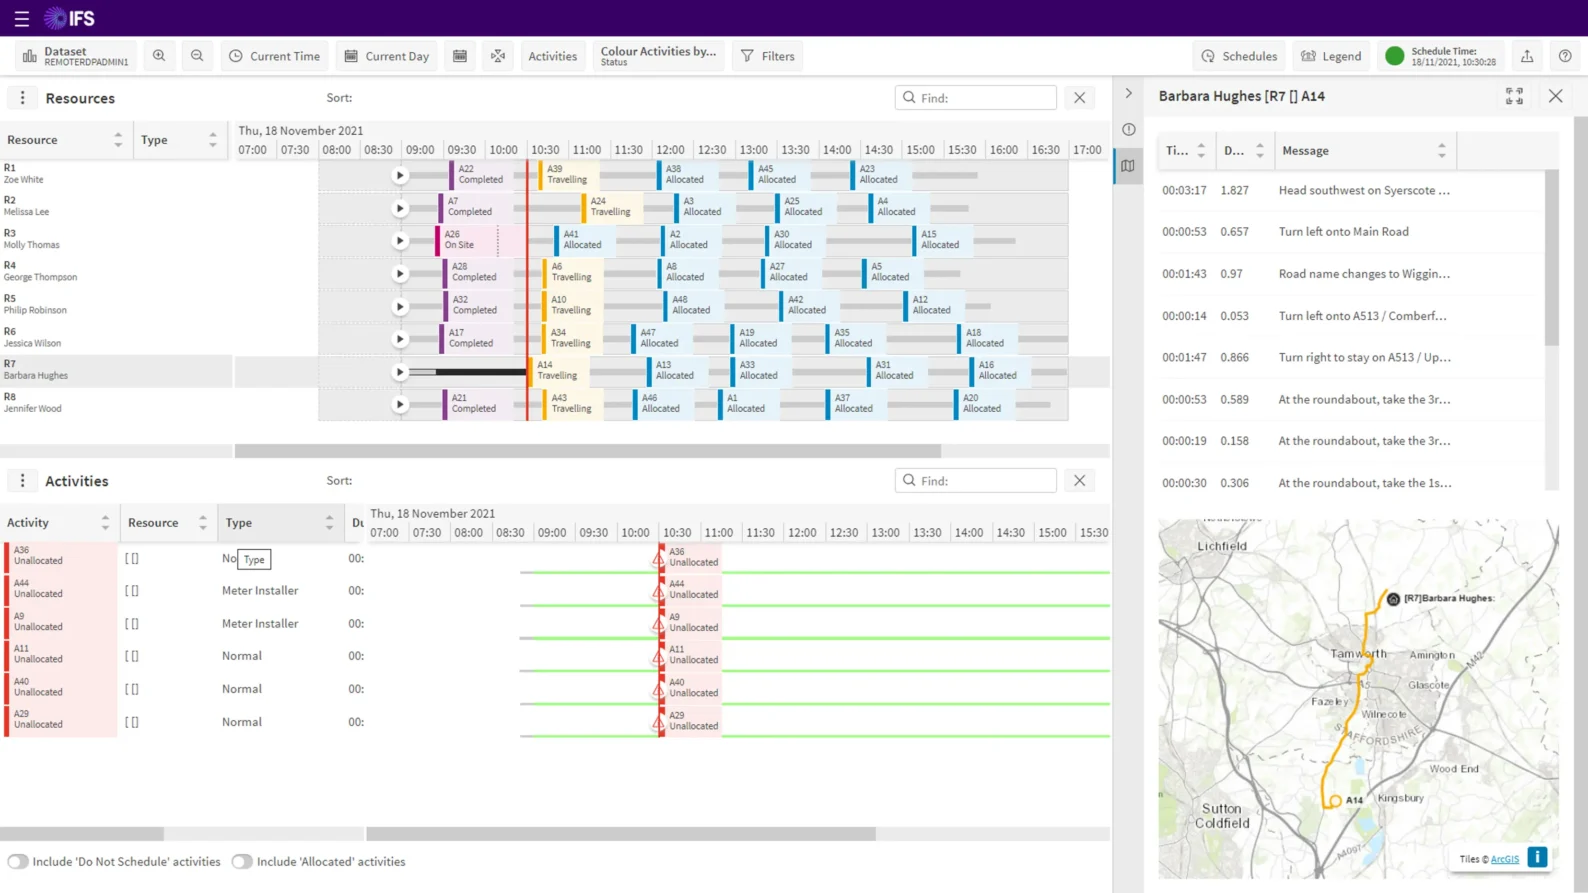Open the ArcGIS tiles link
1588x893 pixels.
click(1504, 859)
